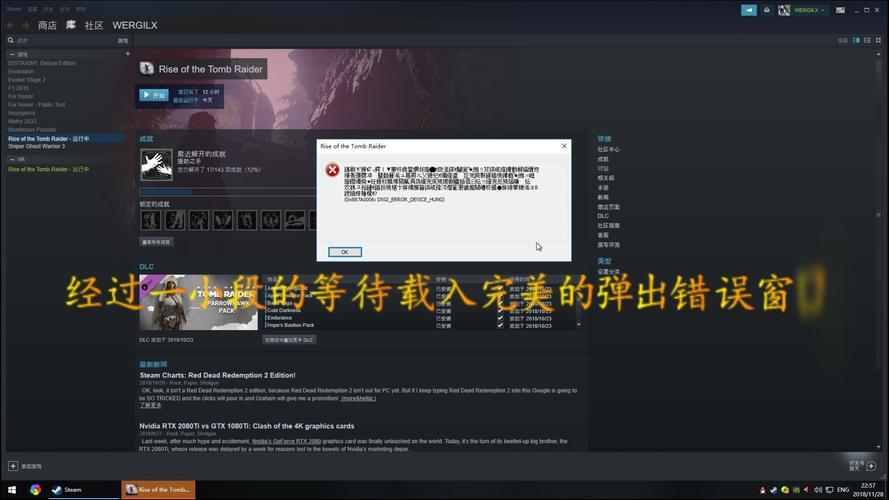Open Steam Charts: Red Dead Redemption 2 article

pos(217,375)
